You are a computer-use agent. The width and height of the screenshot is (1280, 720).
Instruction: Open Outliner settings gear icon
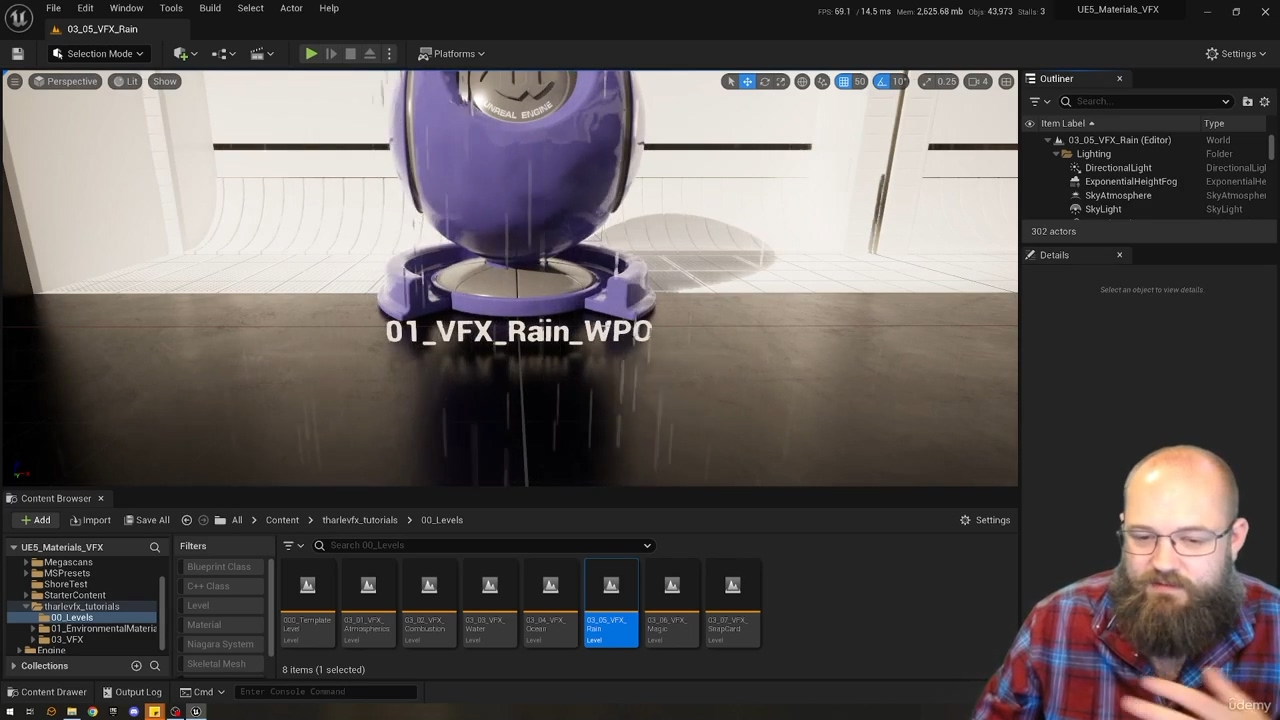click(x=1264, y=101)
